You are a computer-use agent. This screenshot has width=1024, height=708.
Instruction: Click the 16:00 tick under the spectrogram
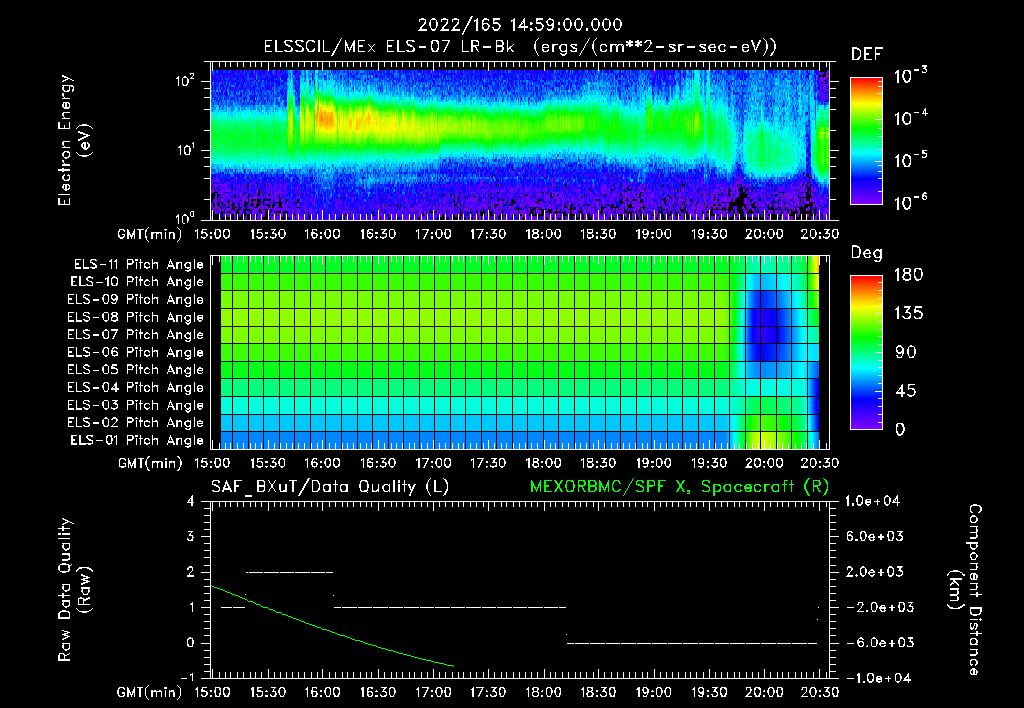coord(322,234)
